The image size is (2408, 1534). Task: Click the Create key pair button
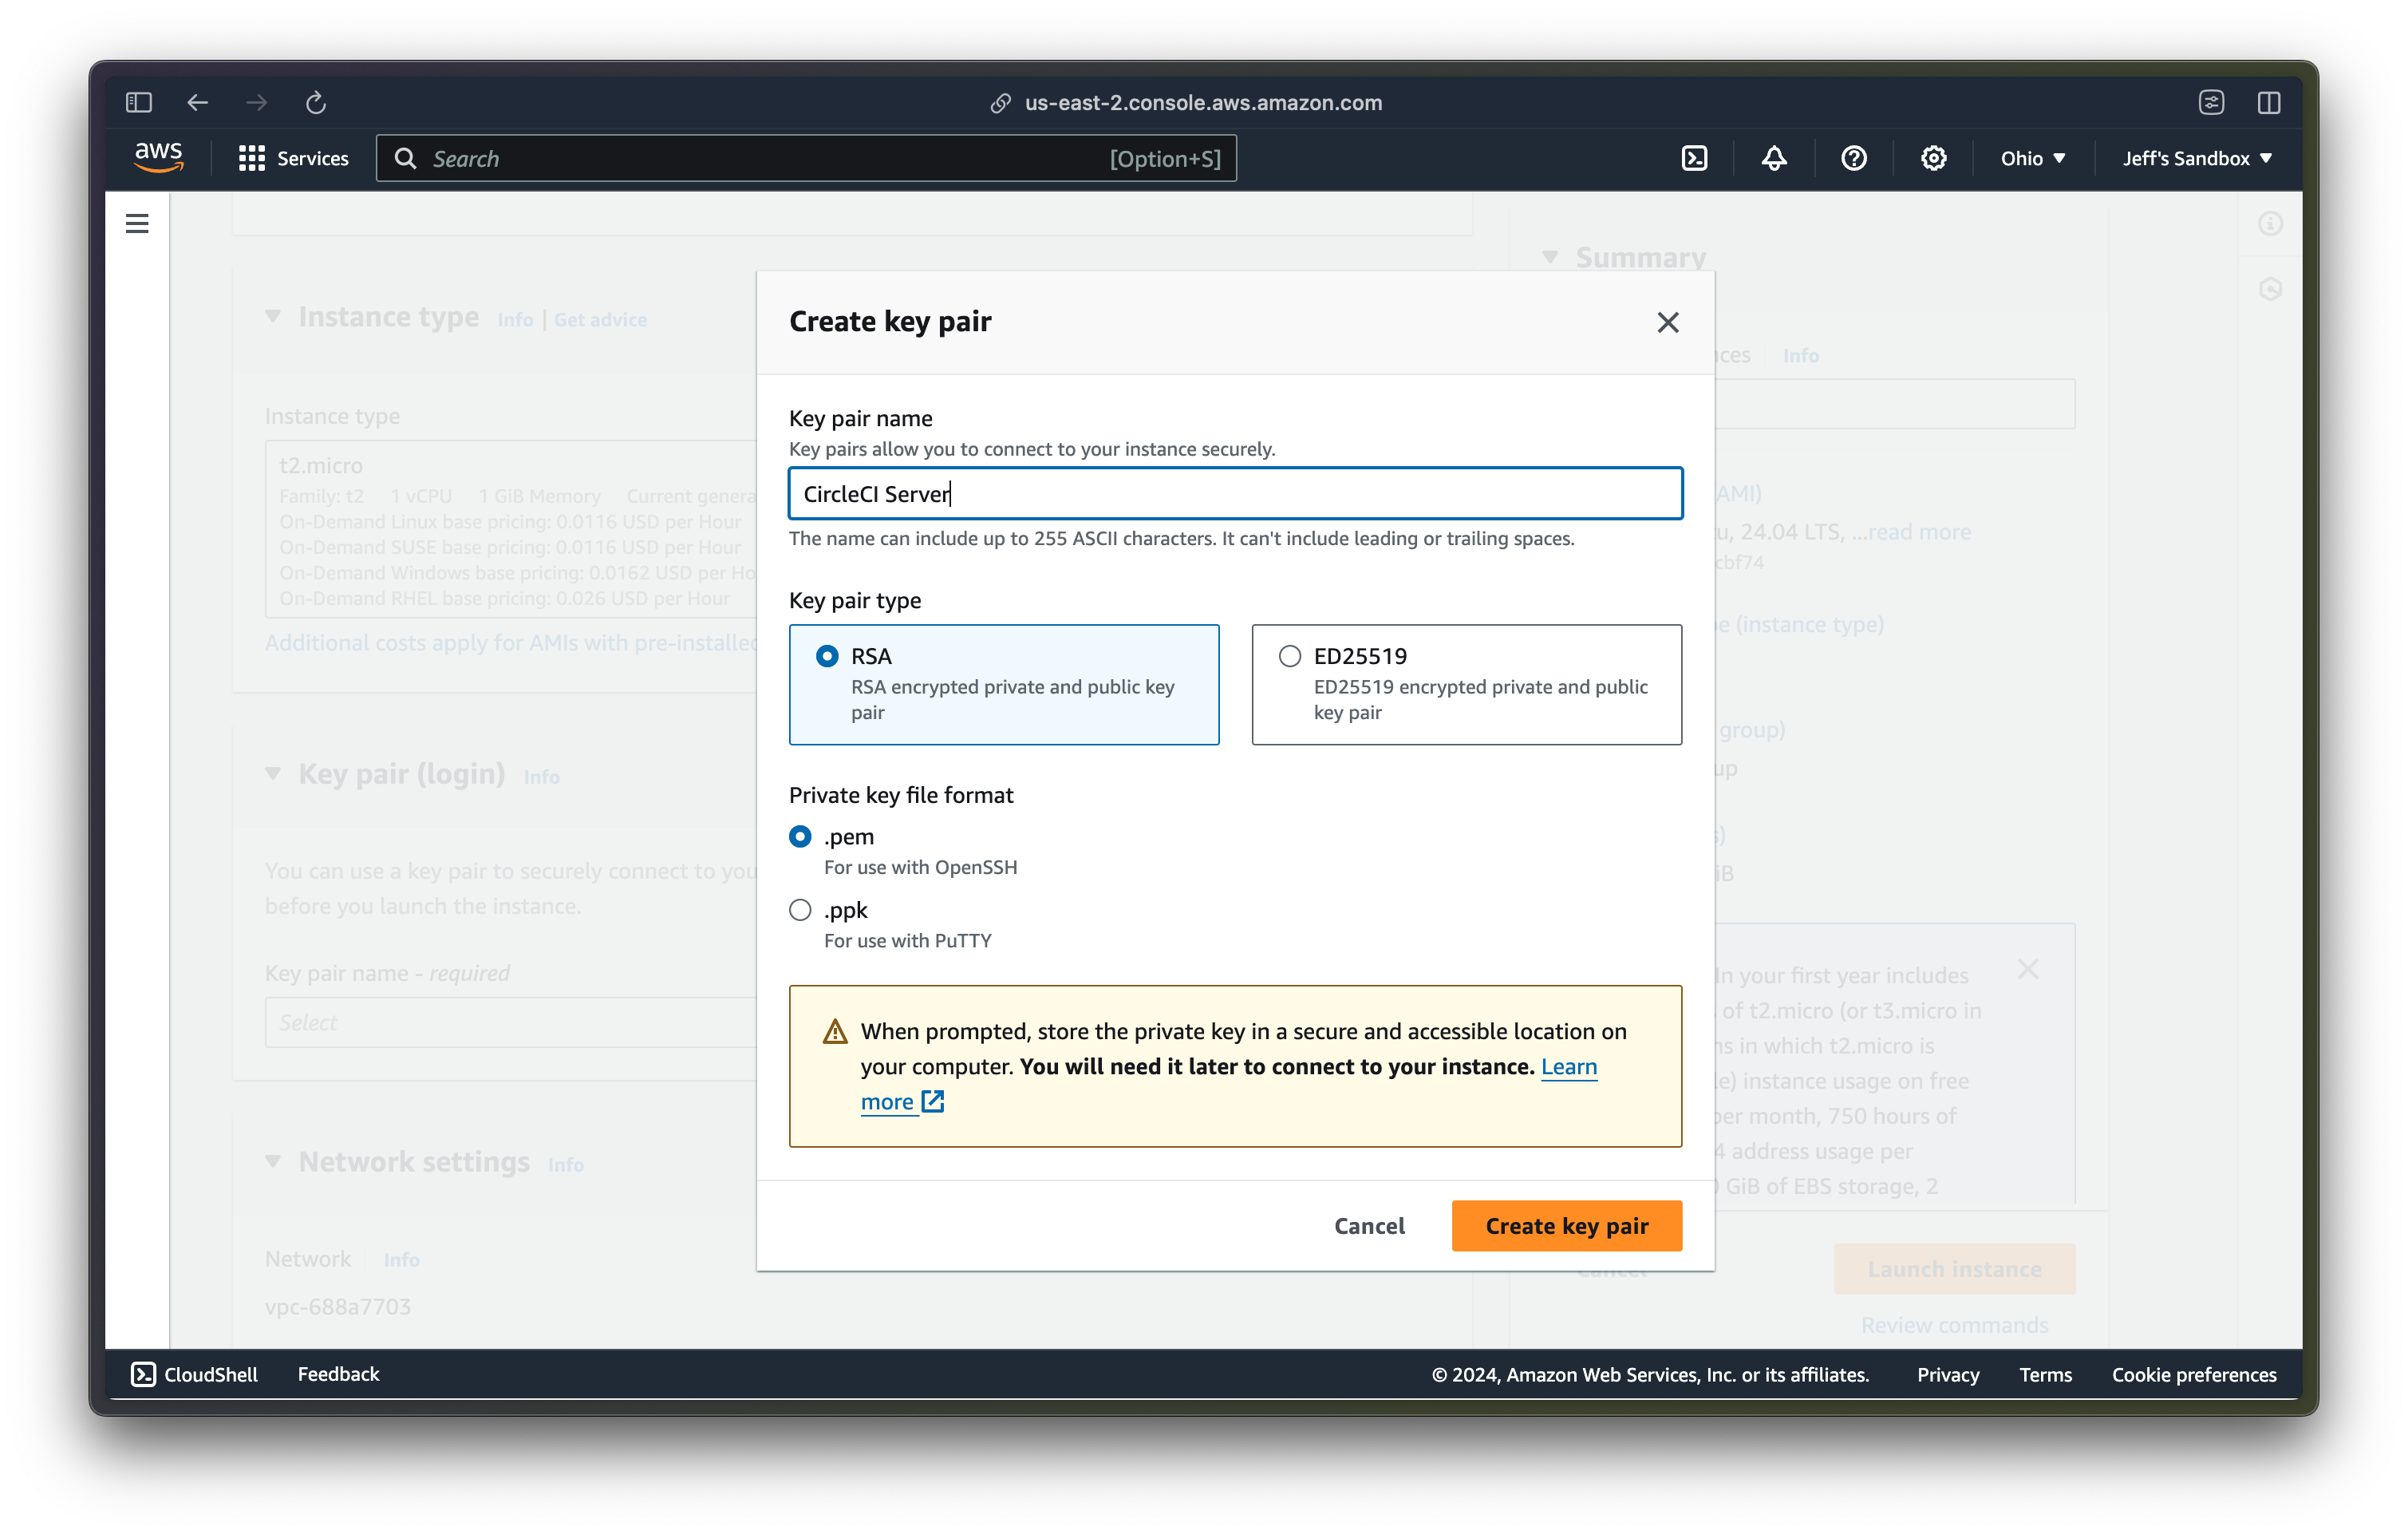pos(1566,1225)
